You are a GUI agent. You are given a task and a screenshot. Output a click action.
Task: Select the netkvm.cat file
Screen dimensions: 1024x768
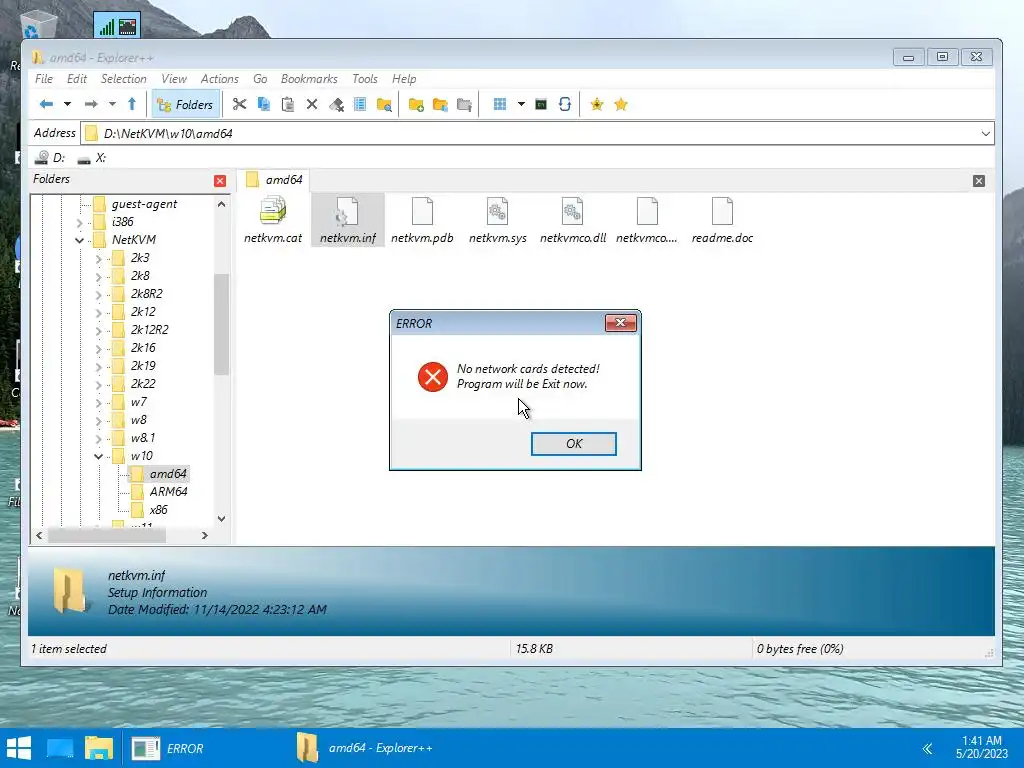pyautogui.click(x=273, y=221)
